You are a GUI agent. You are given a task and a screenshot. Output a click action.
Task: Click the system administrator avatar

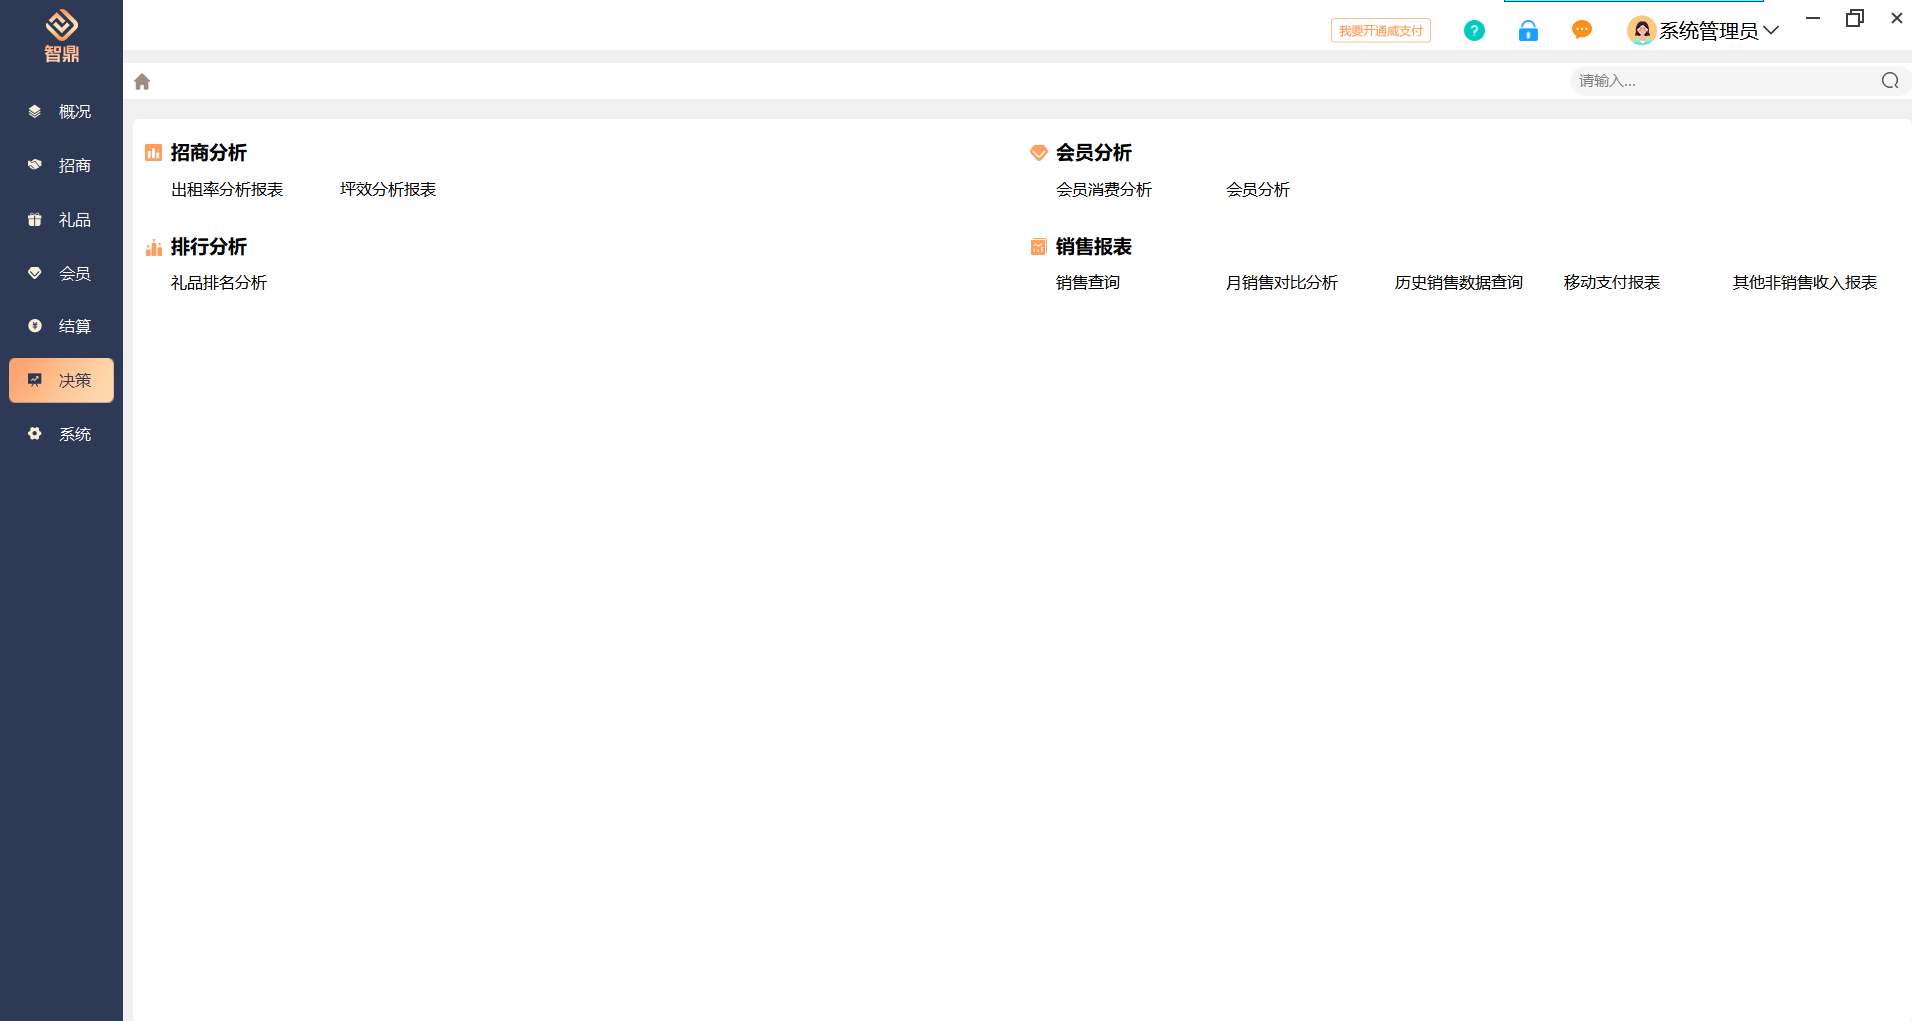point(1641,31)
